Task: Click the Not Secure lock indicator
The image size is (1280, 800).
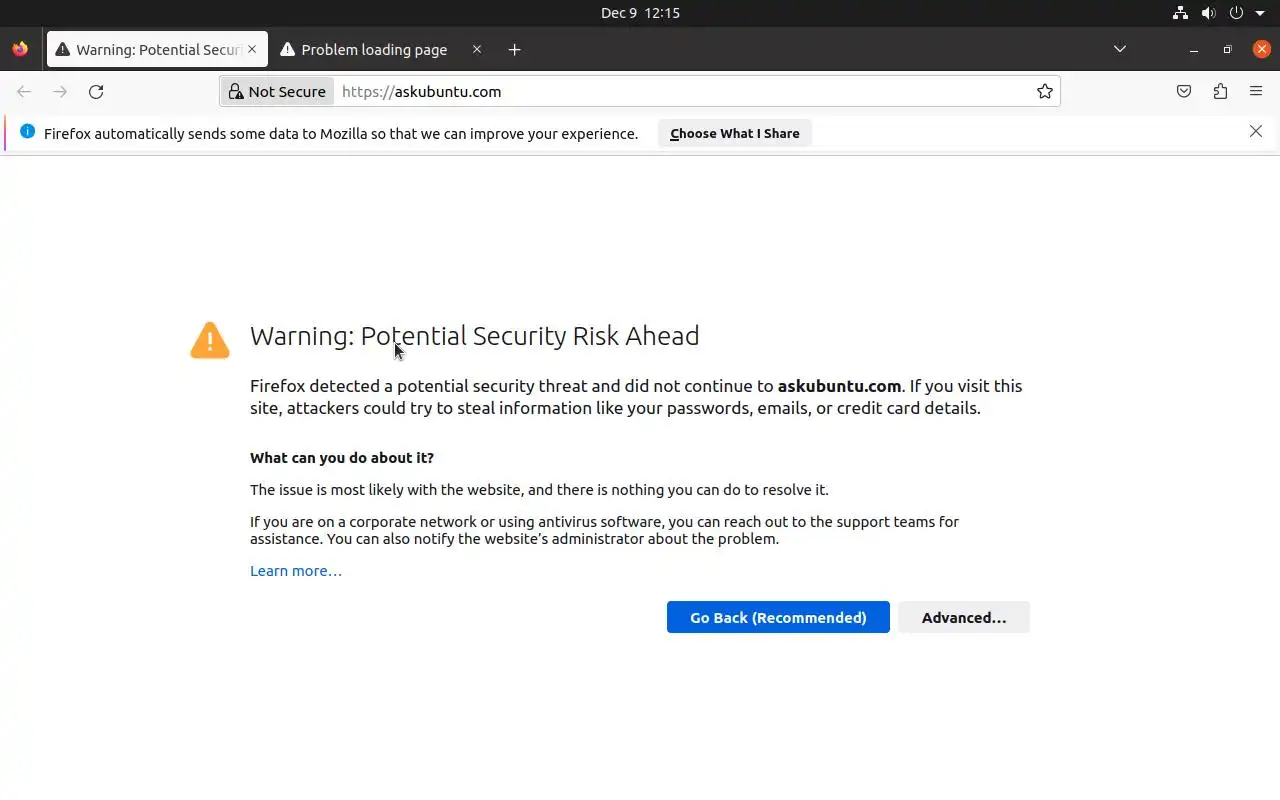Action: pos(277,92)
